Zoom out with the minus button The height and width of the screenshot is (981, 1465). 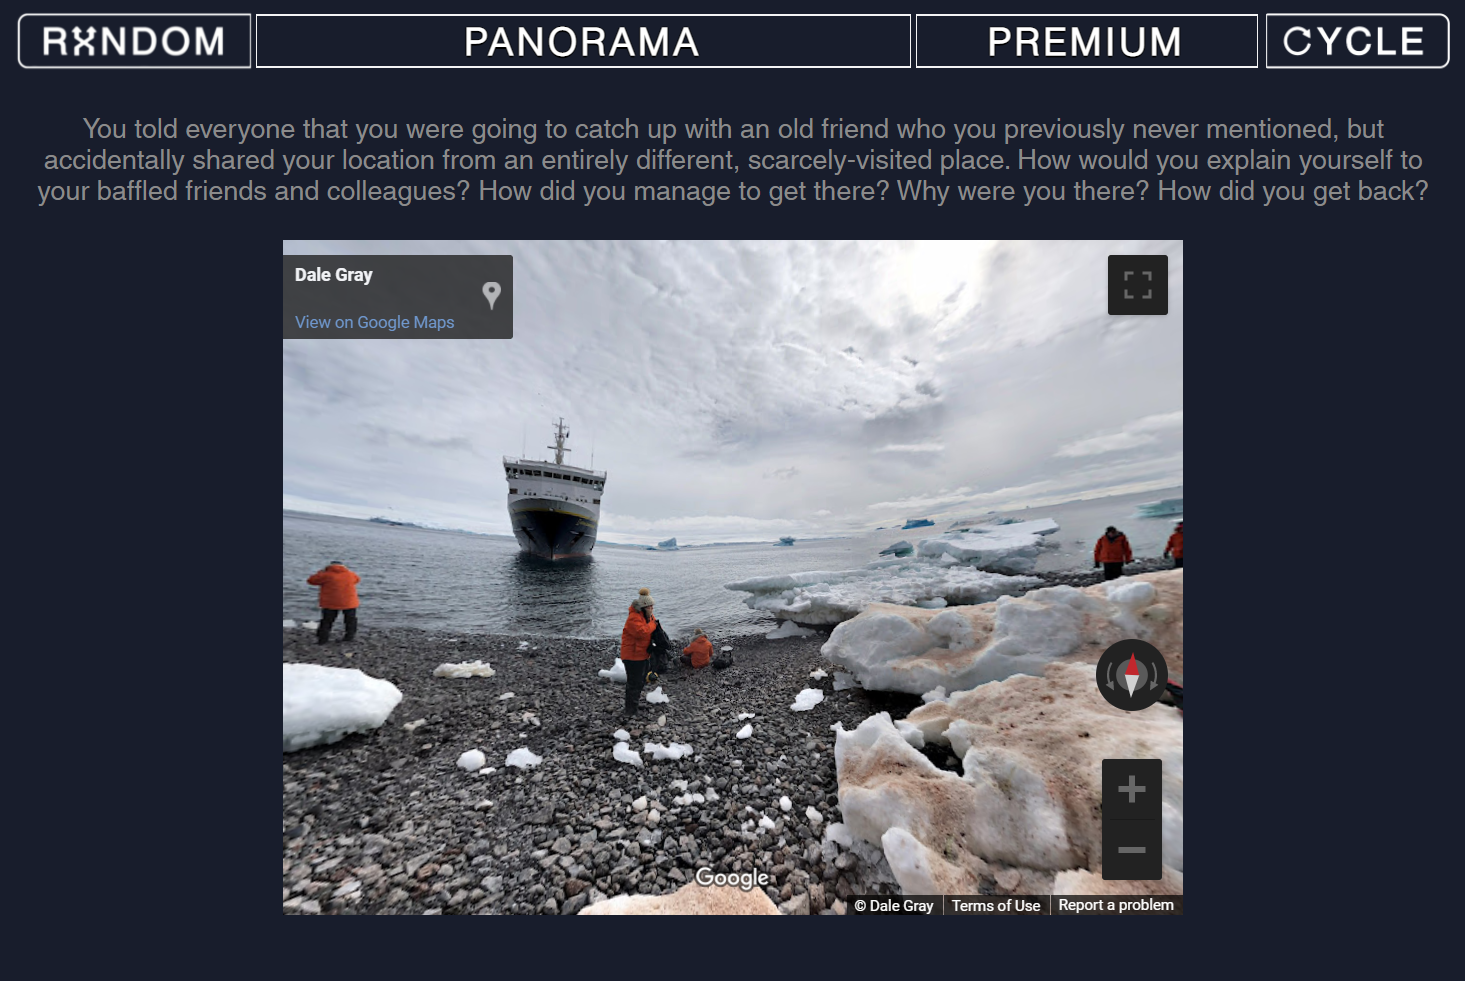(1132, 850)
